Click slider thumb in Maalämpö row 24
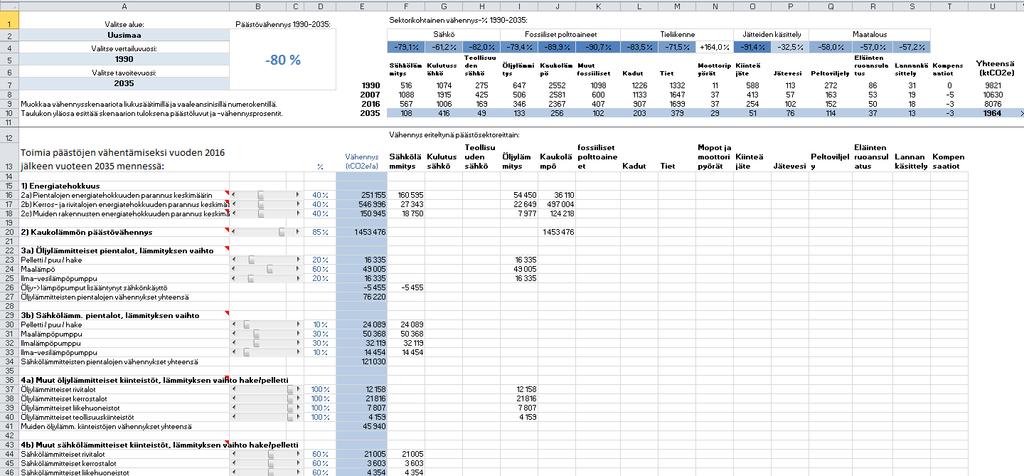Screen dimensions: 1024x476 coord(269,269)
